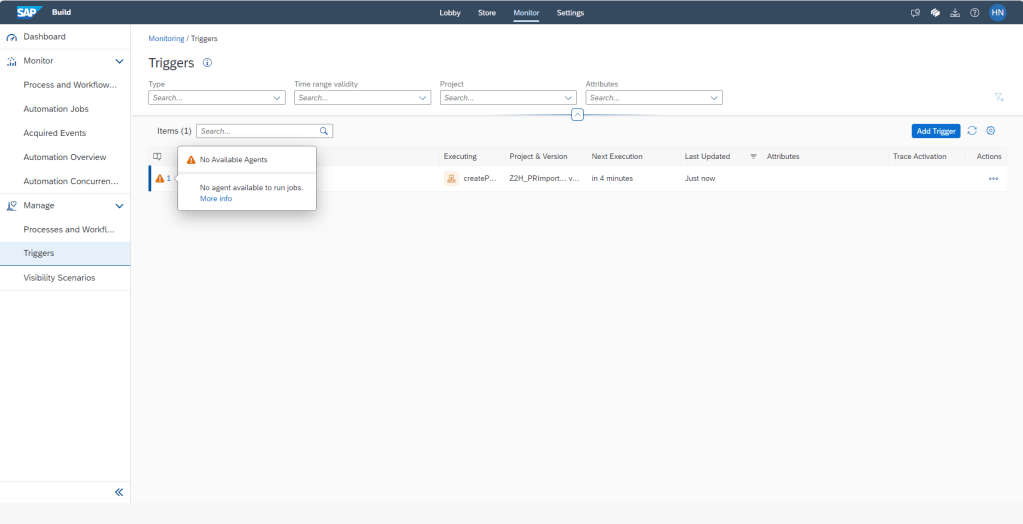This screenshot has height=524, width=1023.
Task: Click the Items search input field
Action: point(258,131)
